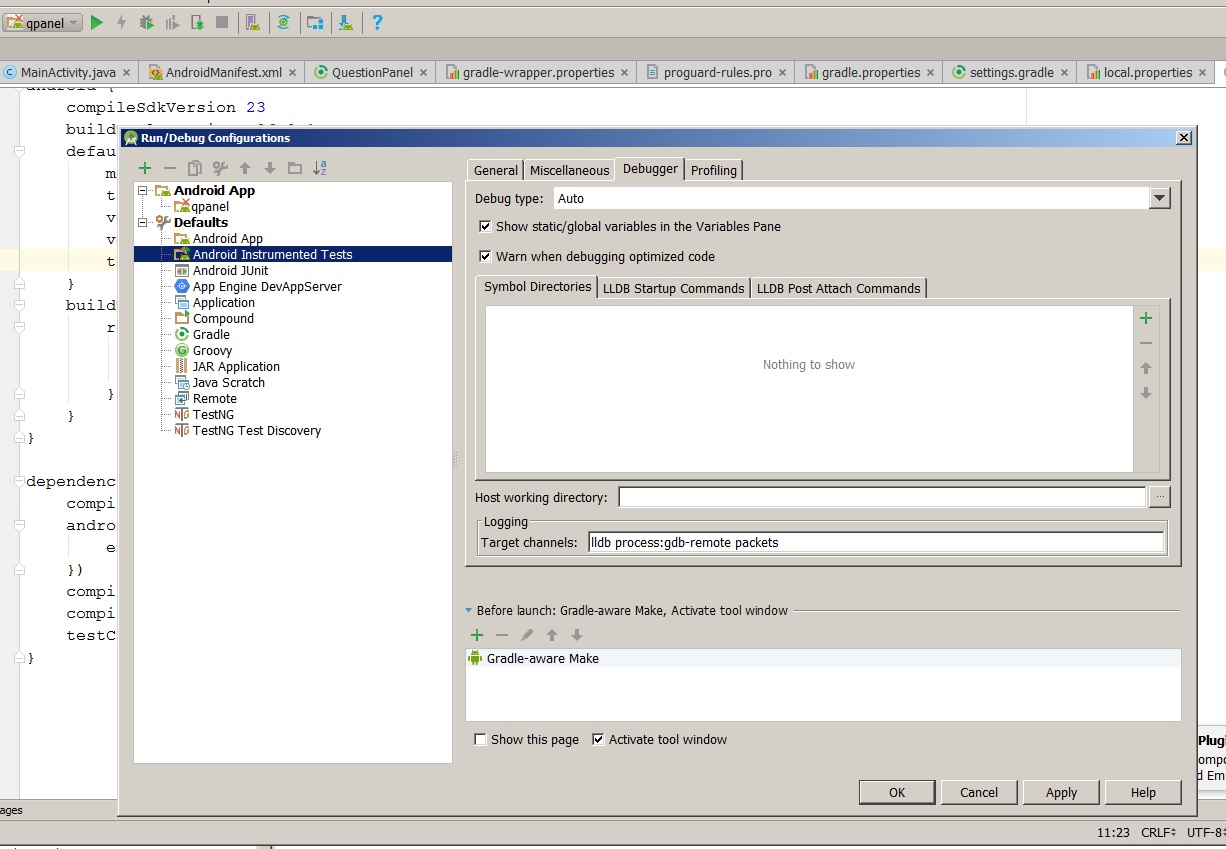Apply the configuration changes
The image size is (1226, 849).
pyautogui.click(x=1061, y=792)
